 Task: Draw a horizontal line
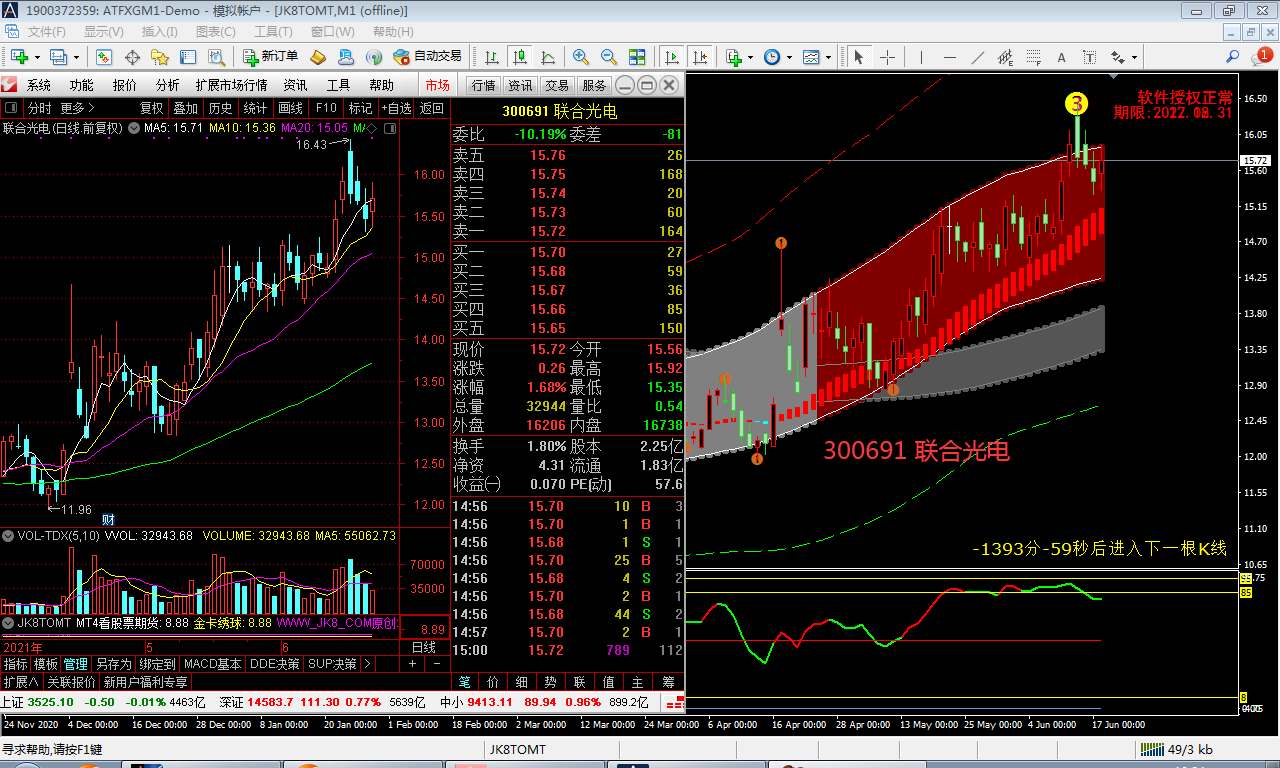[x=950, y=56]
